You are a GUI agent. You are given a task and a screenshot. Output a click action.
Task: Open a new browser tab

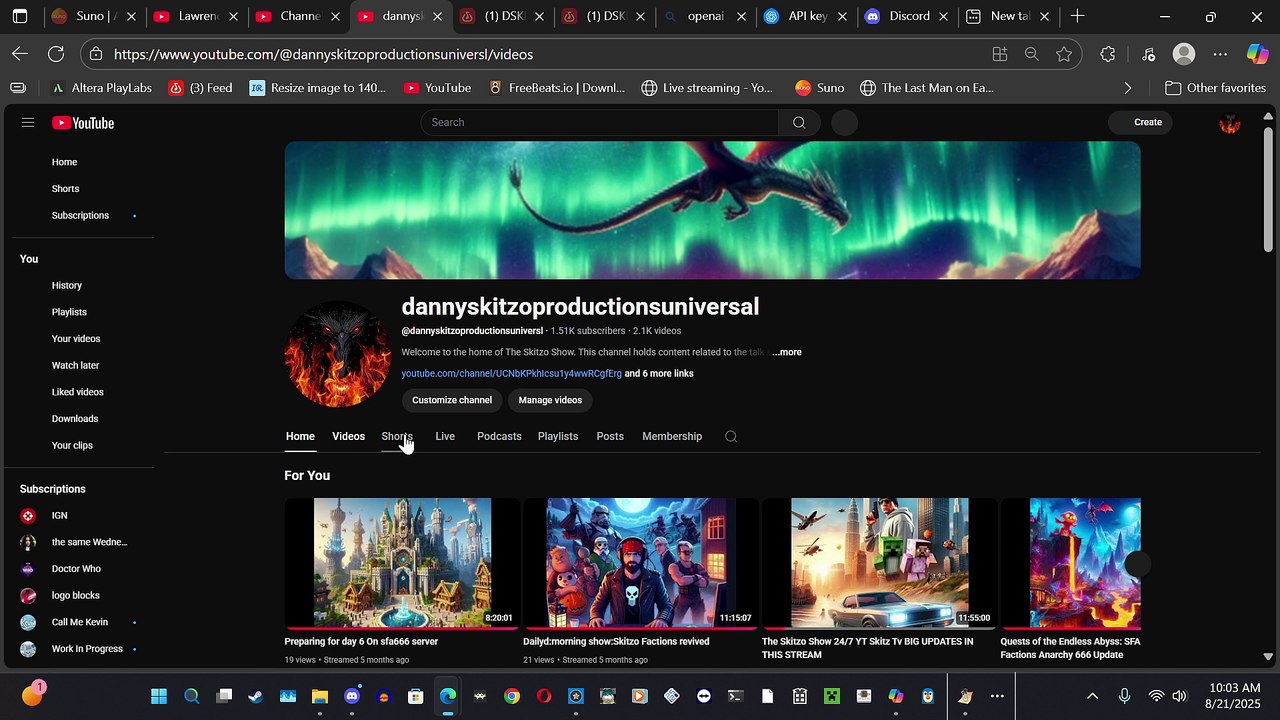(1077, 16)
